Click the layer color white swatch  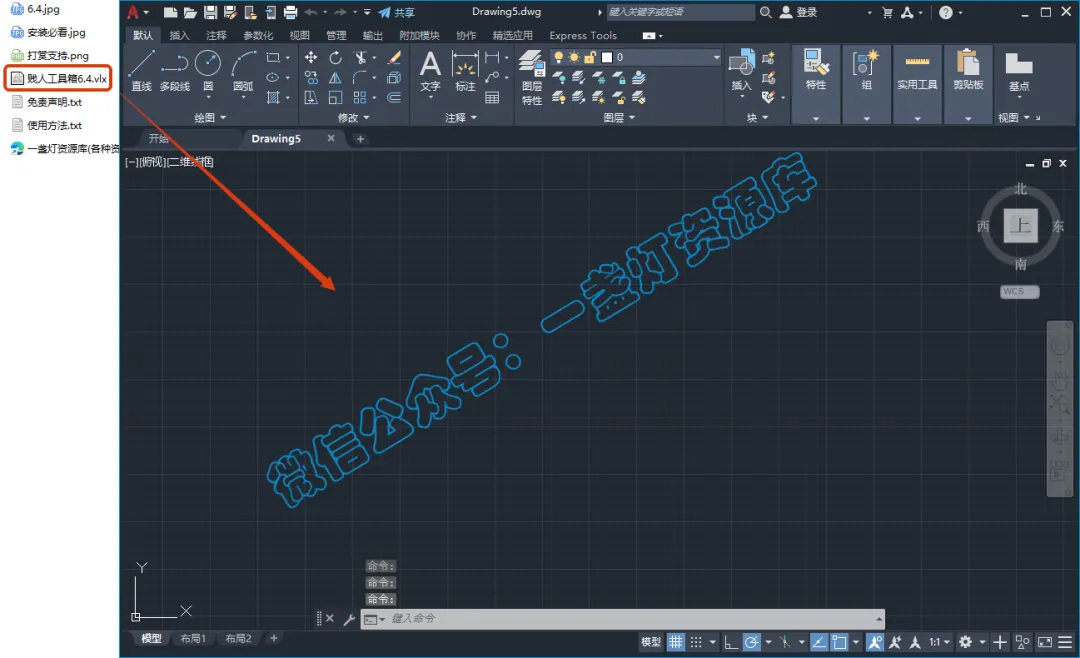click(607, 57)
